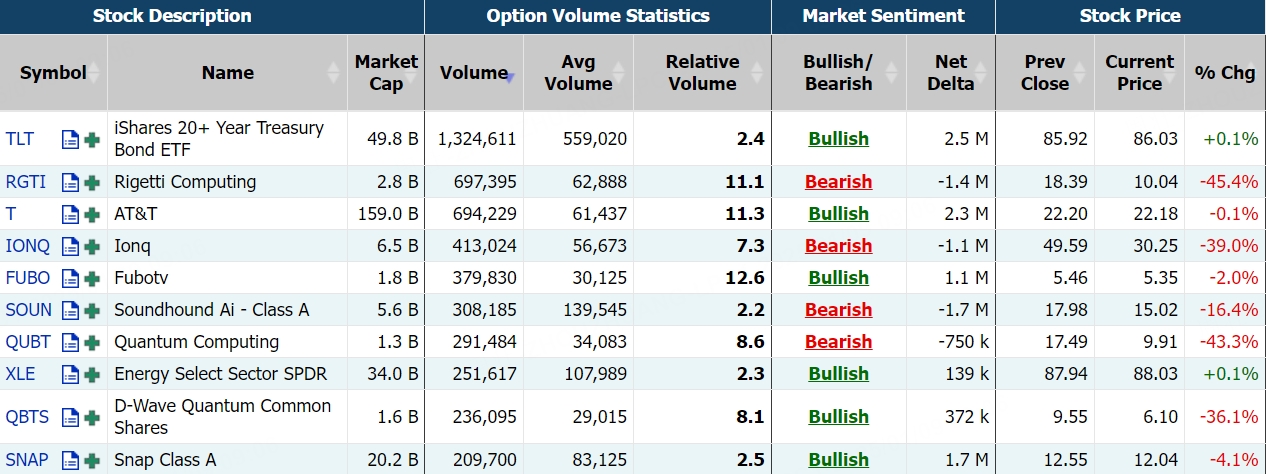Open the IONQ detail page icon
This screenshot has height=474, width=1266.
coord(70,246)
